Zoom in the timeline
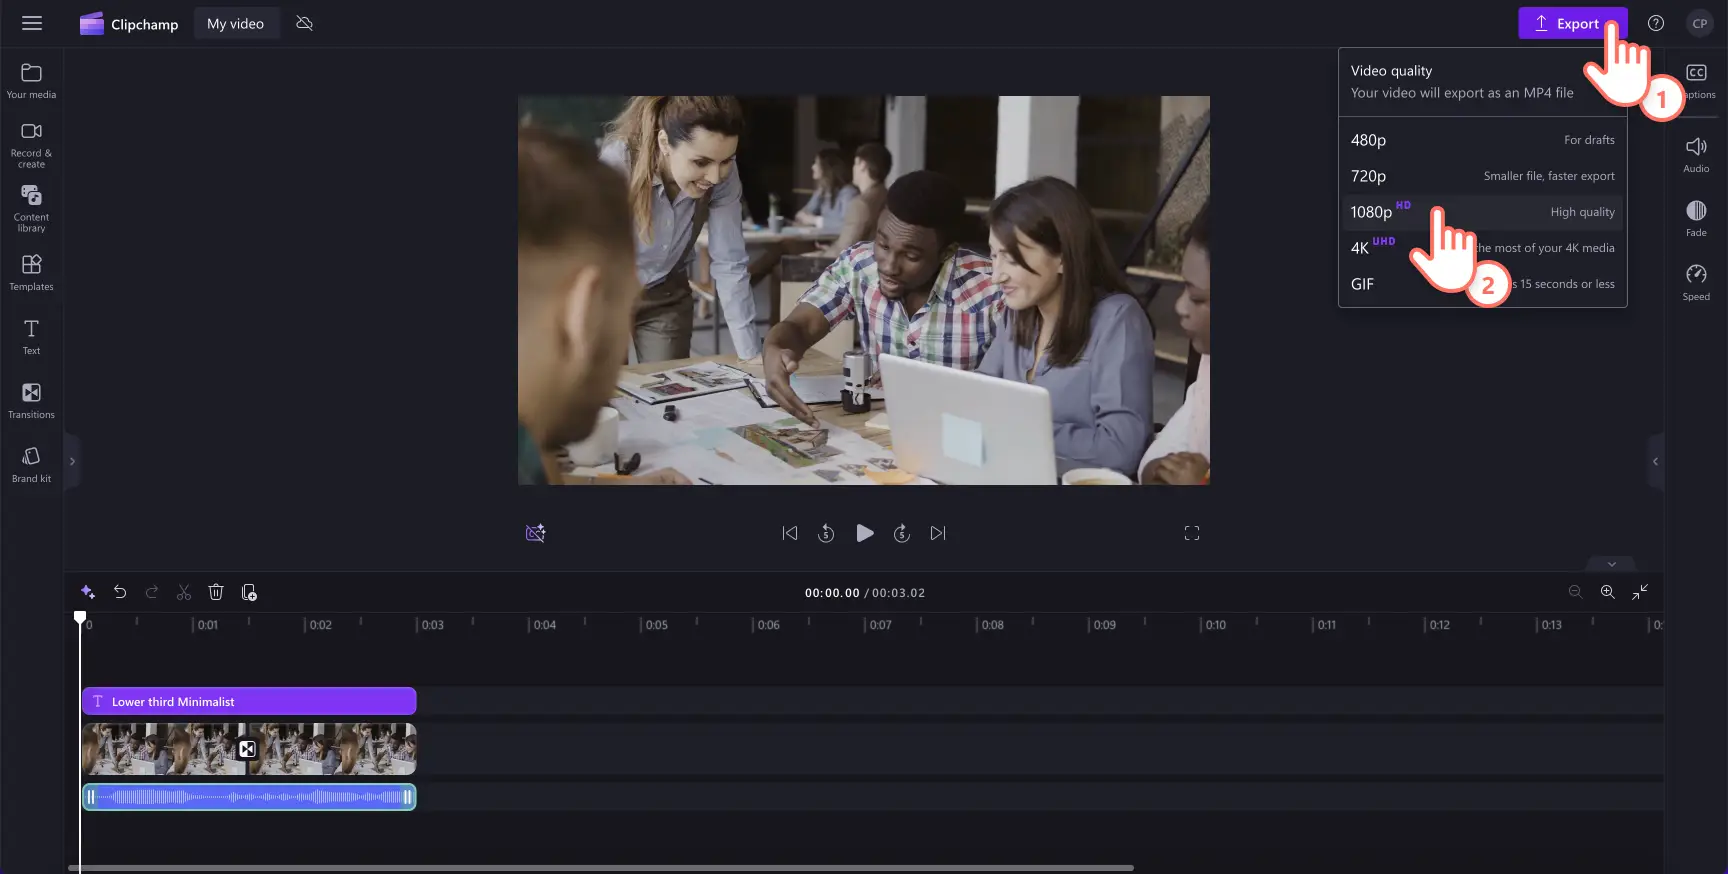 (1608, 592)
